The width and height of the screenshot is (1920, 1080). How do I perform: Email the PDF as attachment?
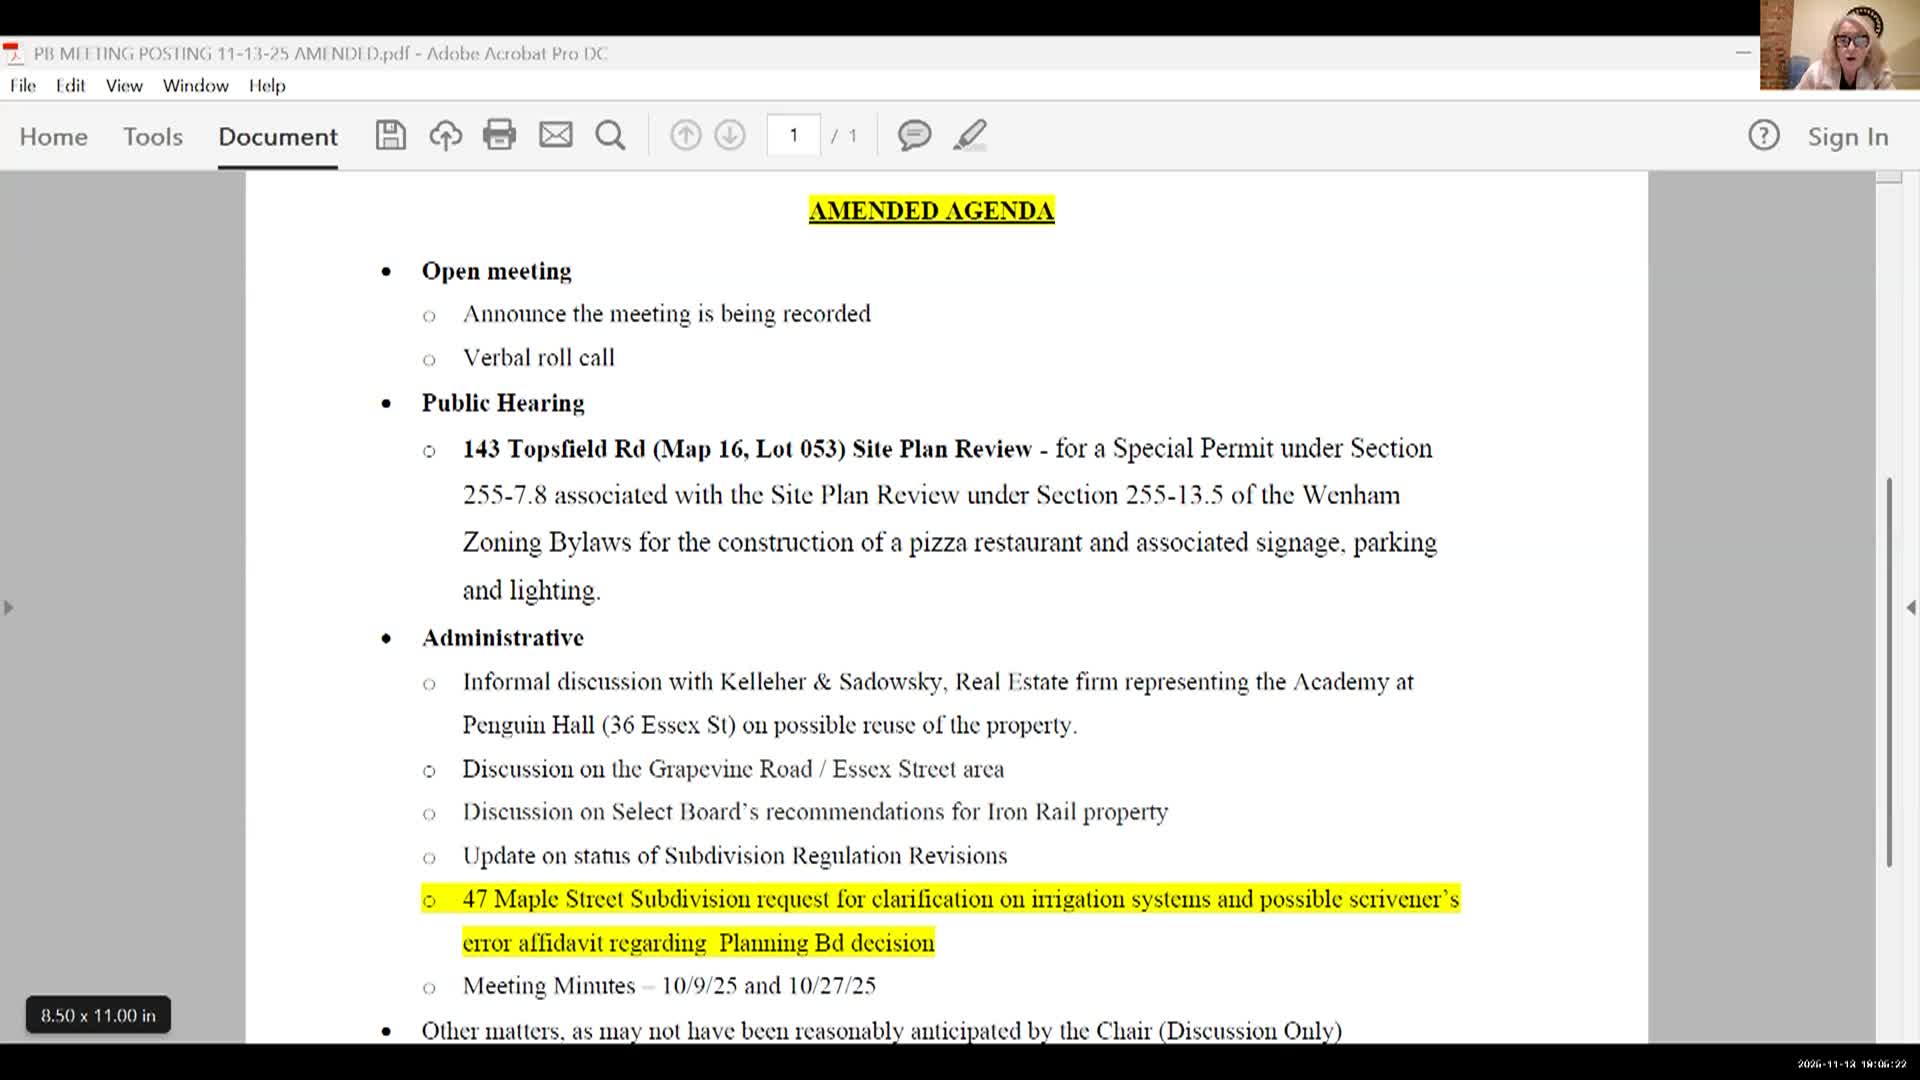pyautogui.click(x=556, y=135)
